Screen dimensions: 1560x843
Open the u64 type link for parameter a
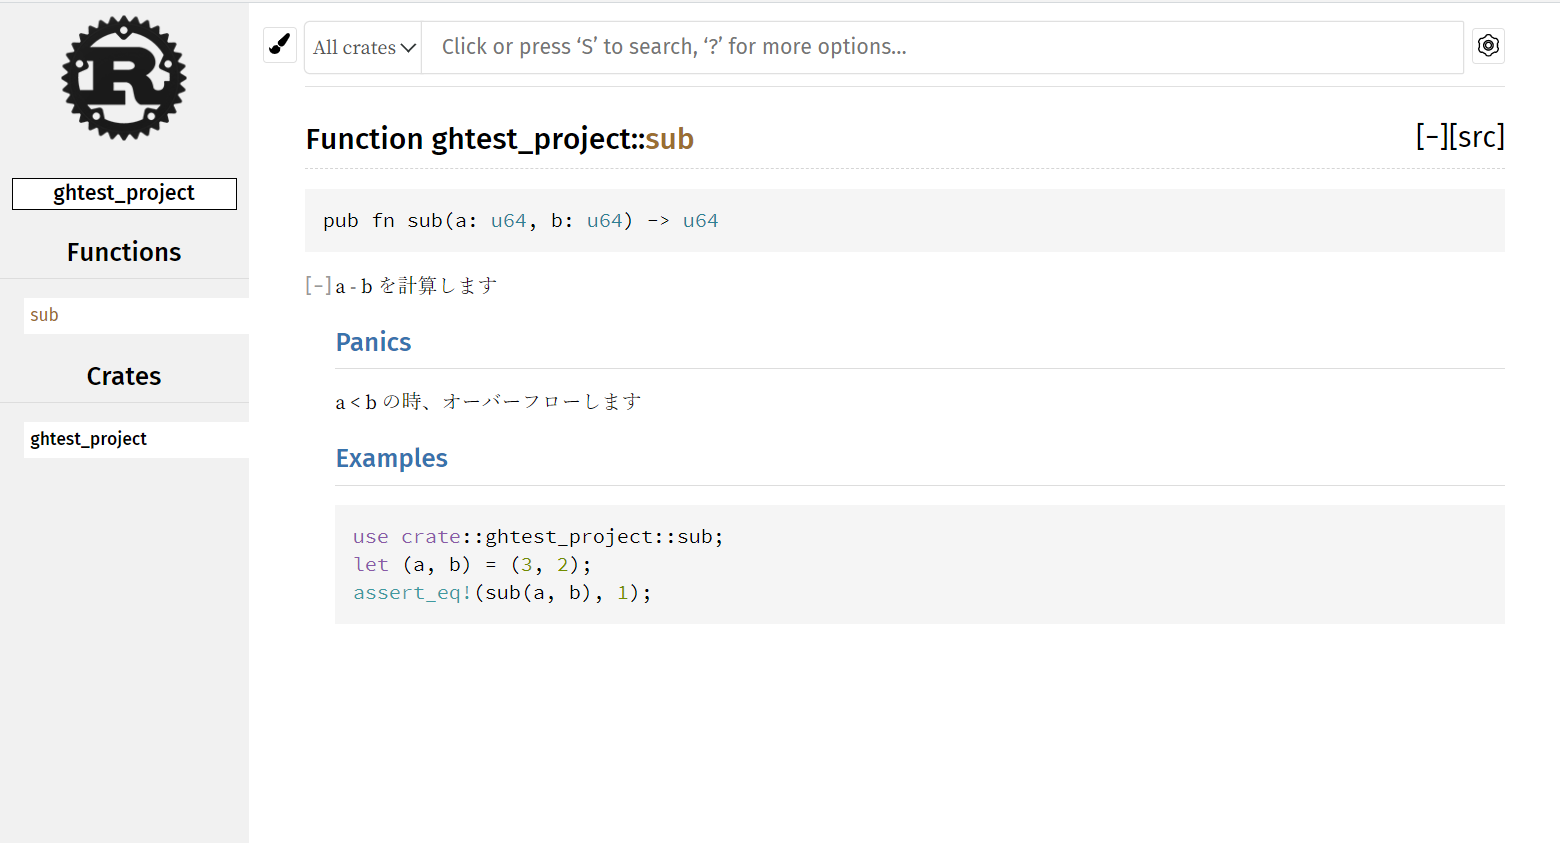(508, 220)
